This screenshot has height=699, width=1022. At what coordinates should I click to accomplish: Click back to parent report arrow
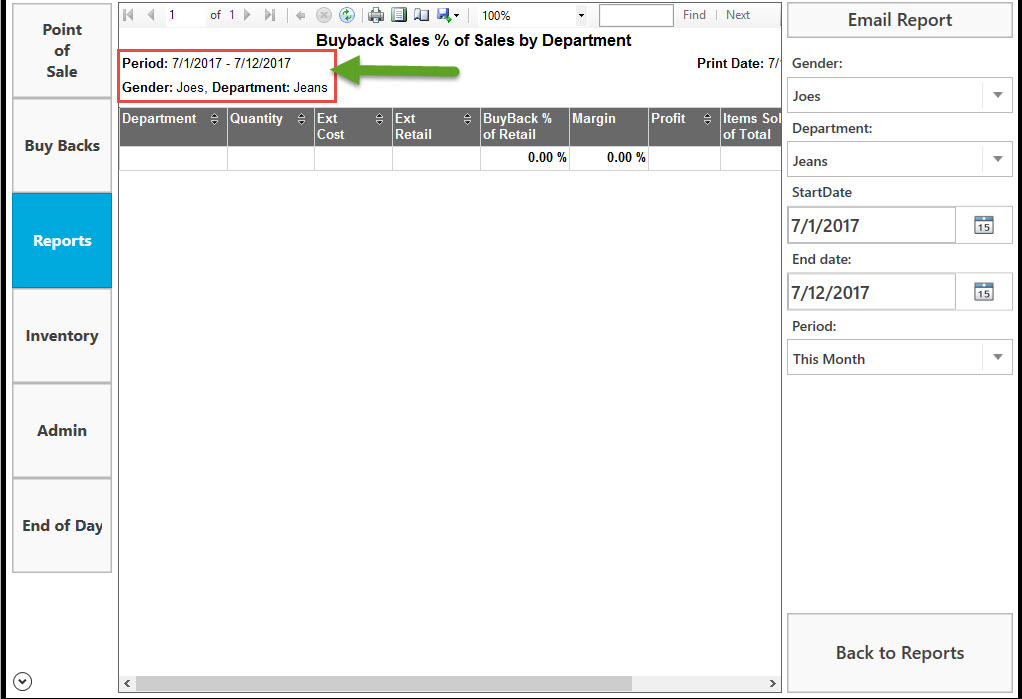pyautogui.click(x=300, y=15)
